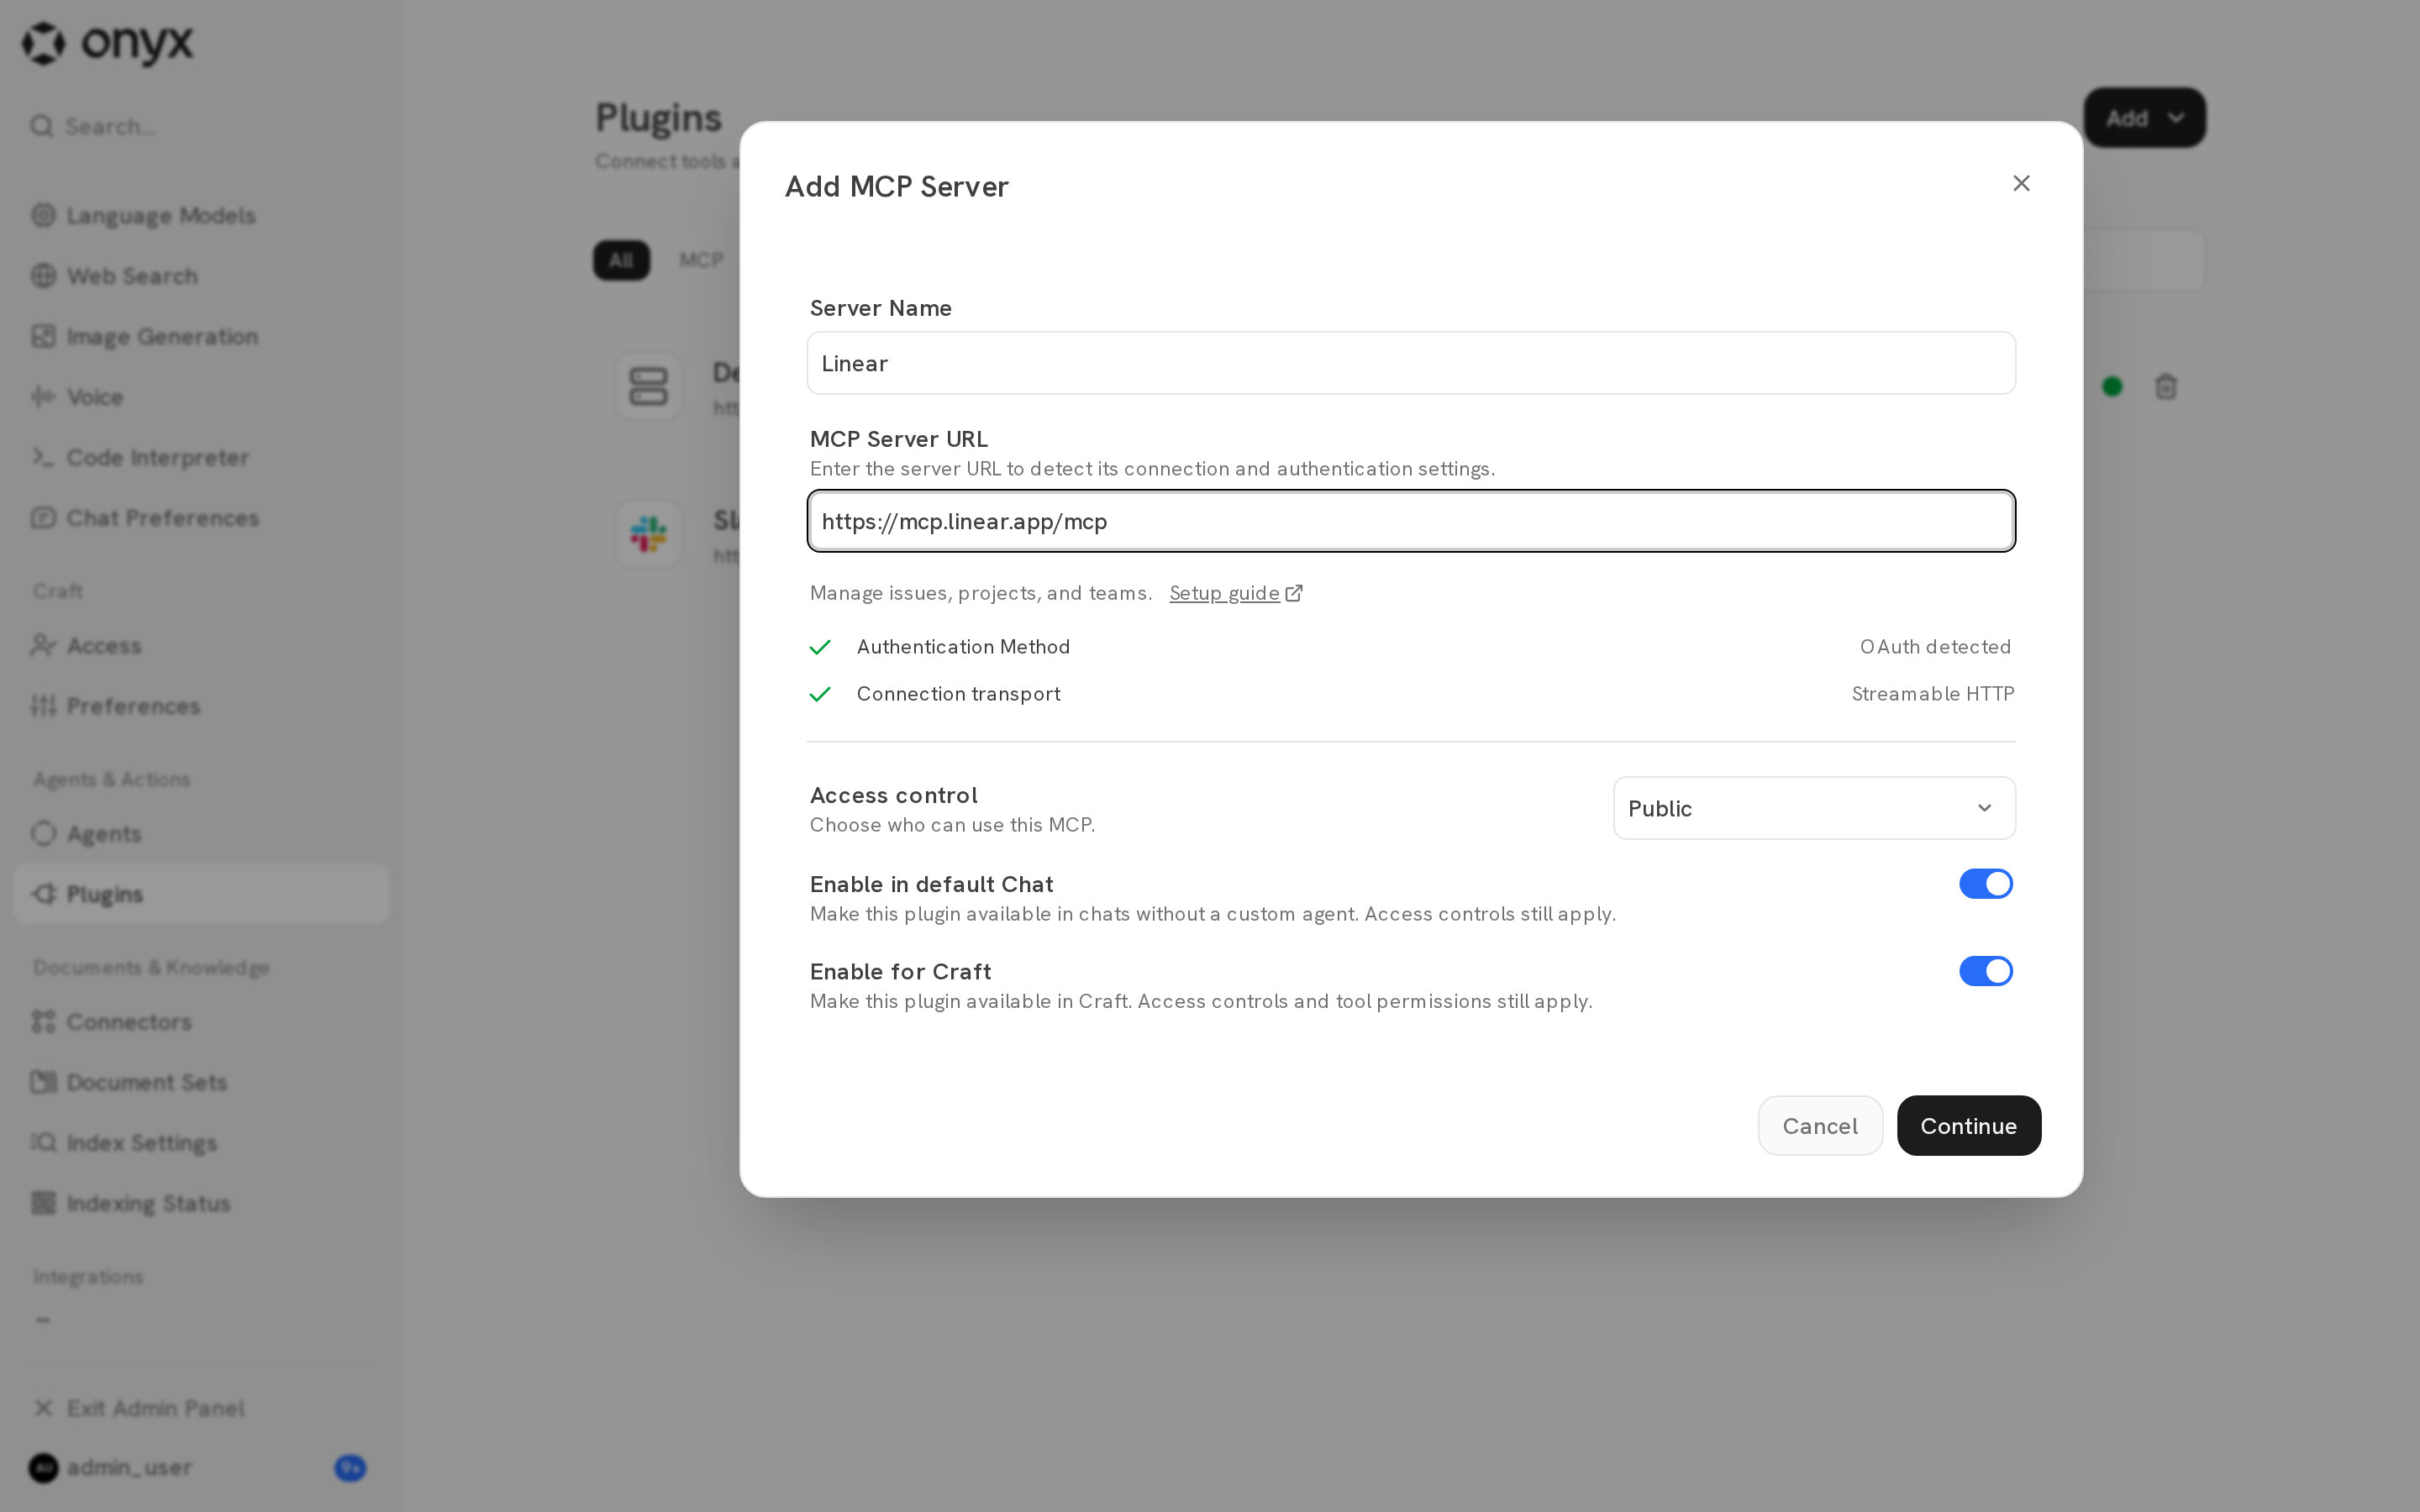
Task: Click the Connectors sidebar icon
Action: coord(43,1021)
